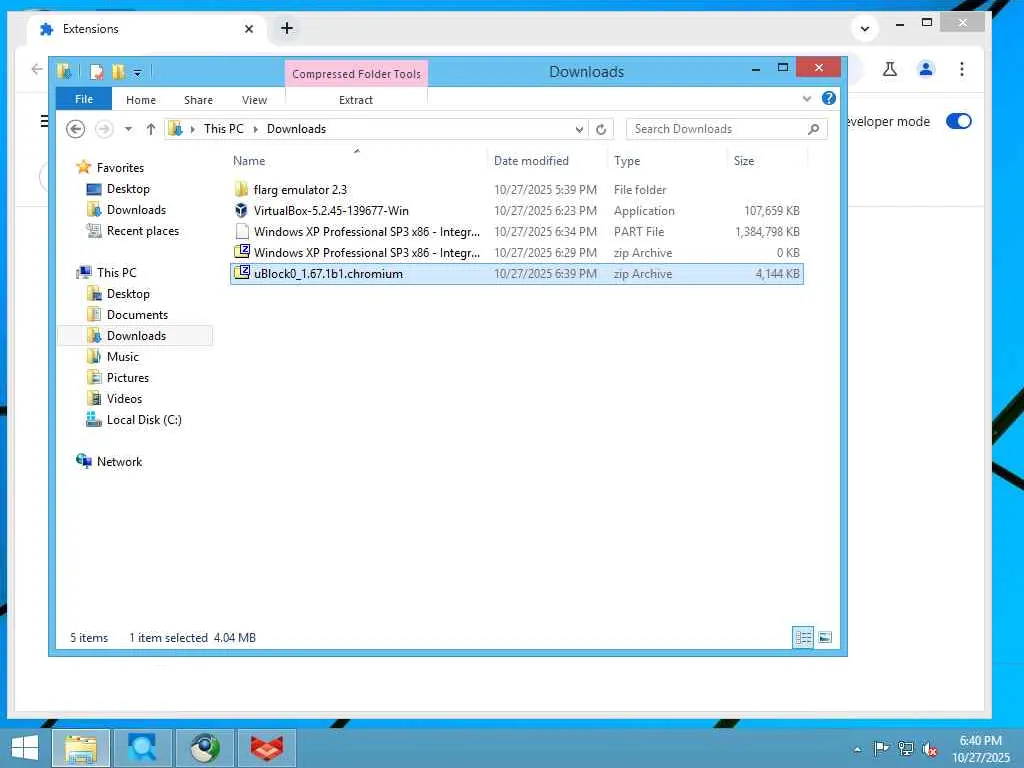Refresh the Downloads folder listing
1024x768 pixels.
pyautogui.click(x=601, y=129)
